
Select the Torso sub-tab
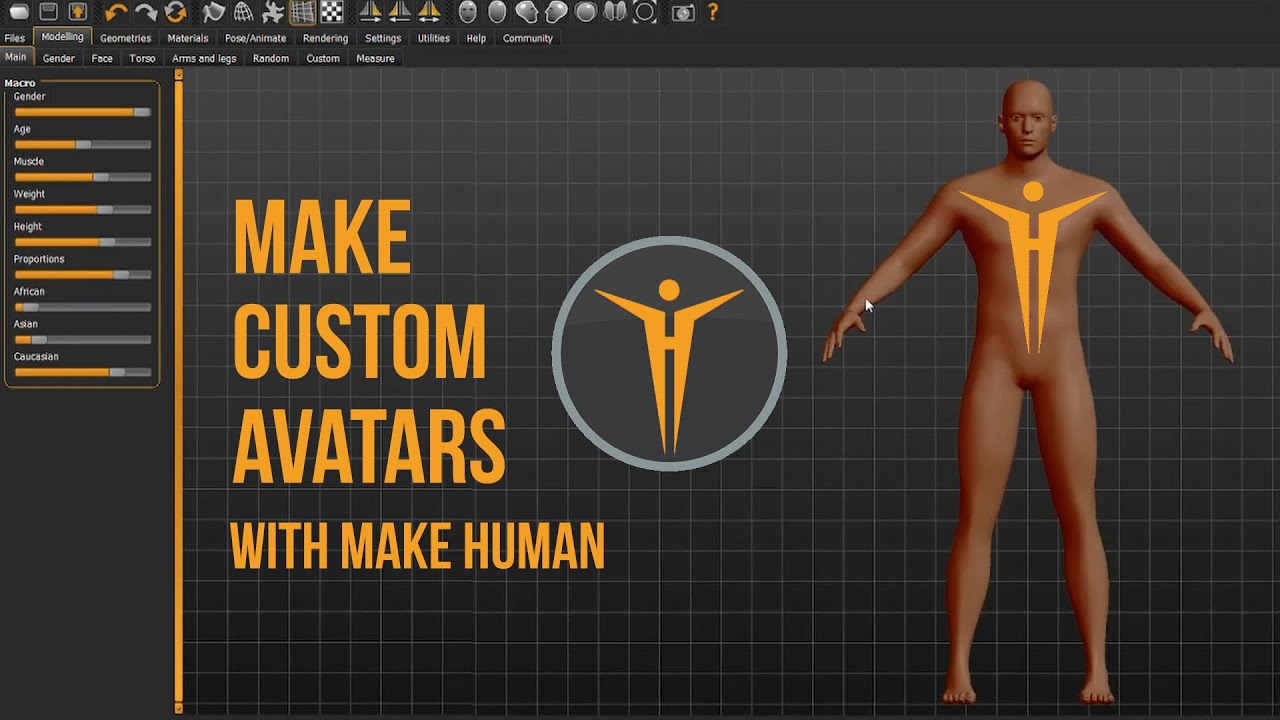click(x=143, y=58)
